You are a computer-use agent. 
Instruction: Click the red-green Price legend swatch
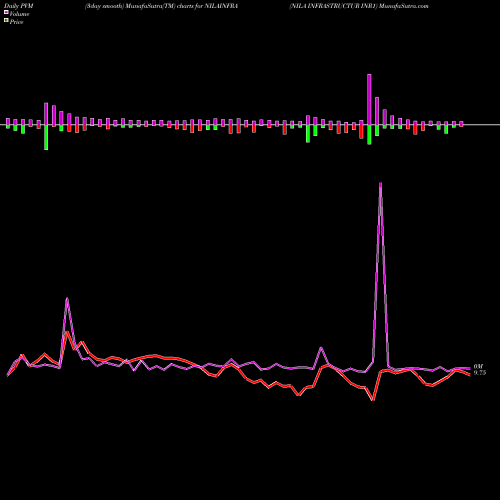point(6,21)
